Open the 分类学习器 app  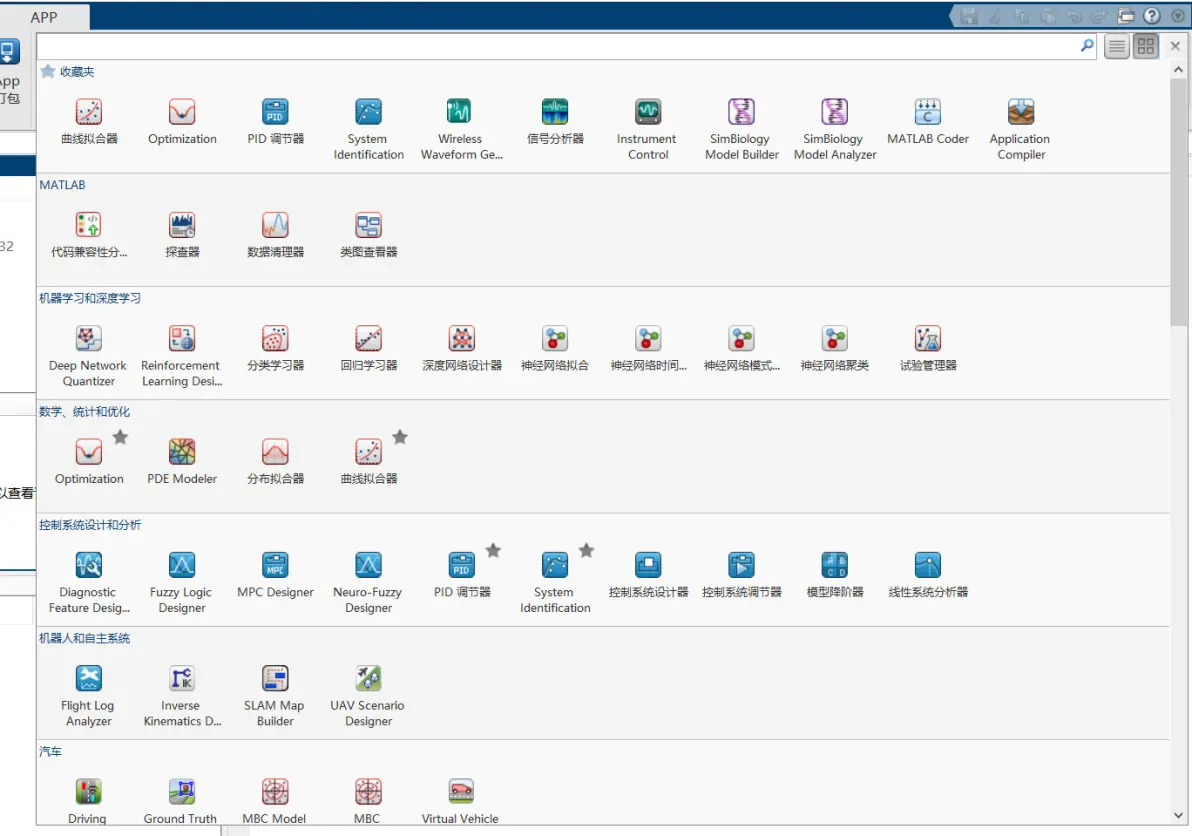pyautogui.click(x=275, y=348)
